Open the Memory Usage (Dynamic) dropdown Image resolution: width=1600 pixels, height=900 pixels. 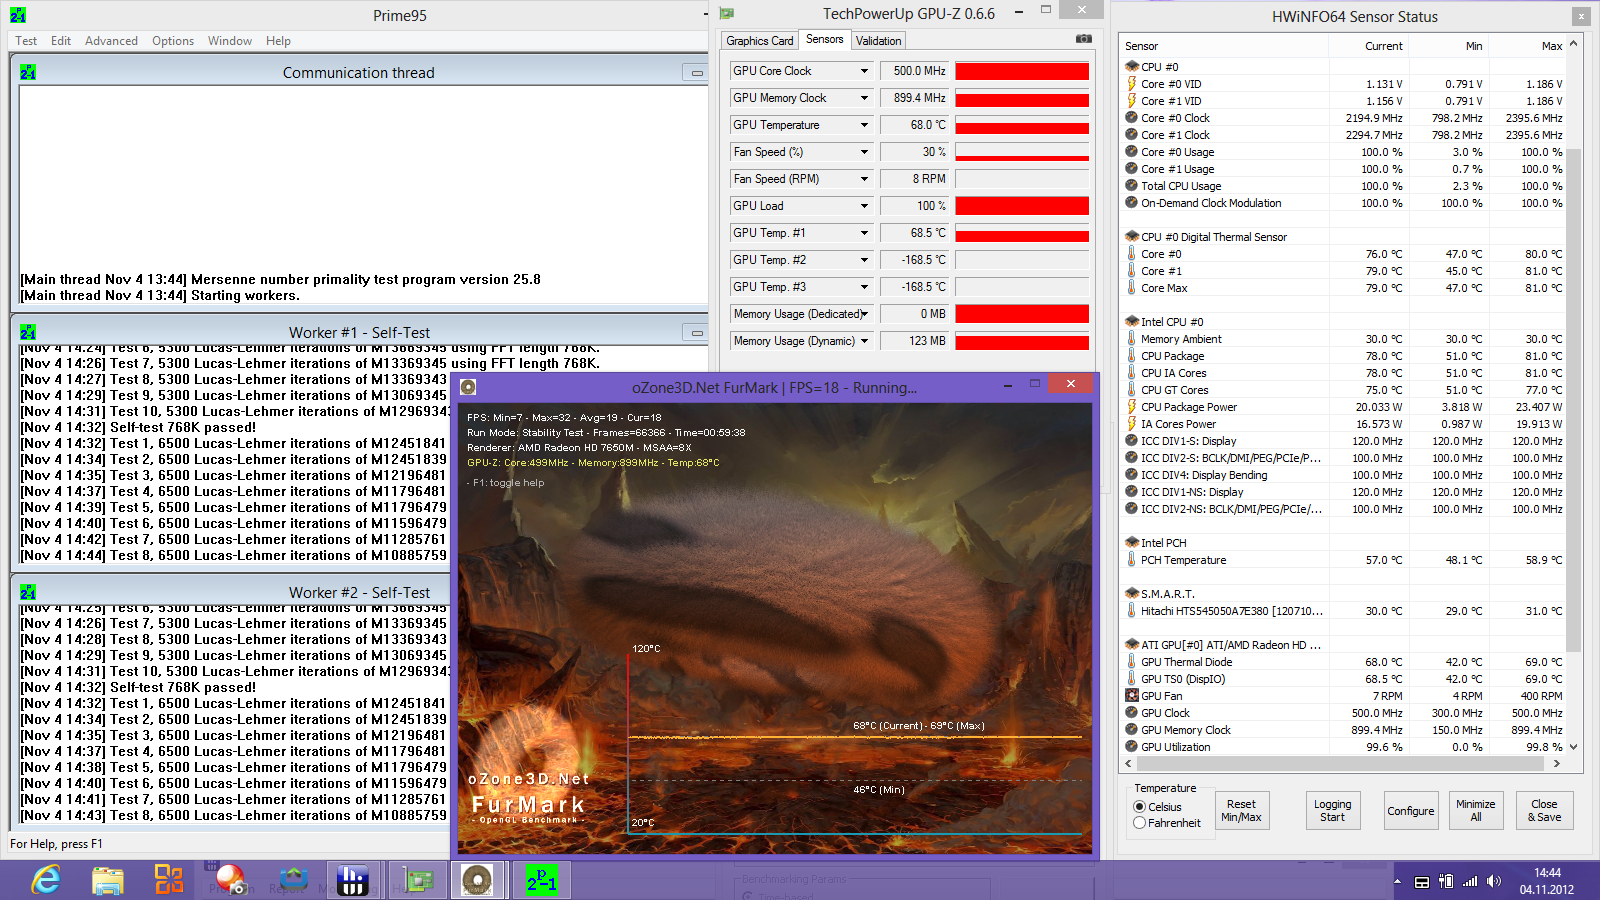(x=864, y=341)
